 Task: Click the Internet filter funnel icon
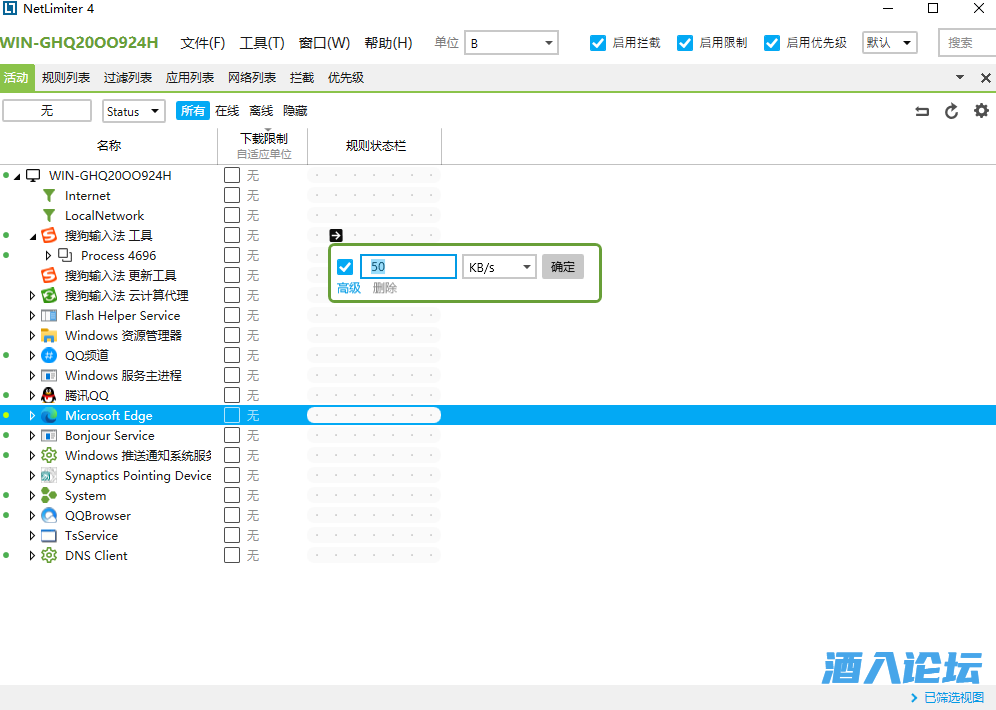[x=49, y=196]
